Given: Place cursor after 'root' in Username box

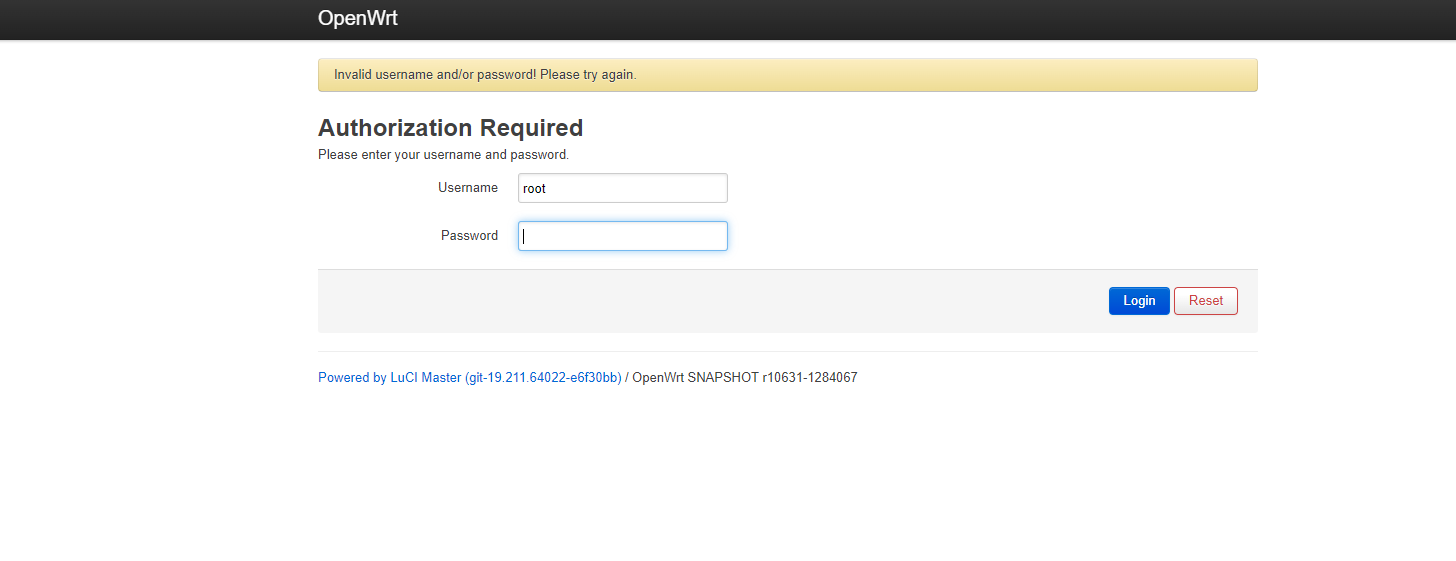Looking at the screenshot, I should tap(548, 188).
